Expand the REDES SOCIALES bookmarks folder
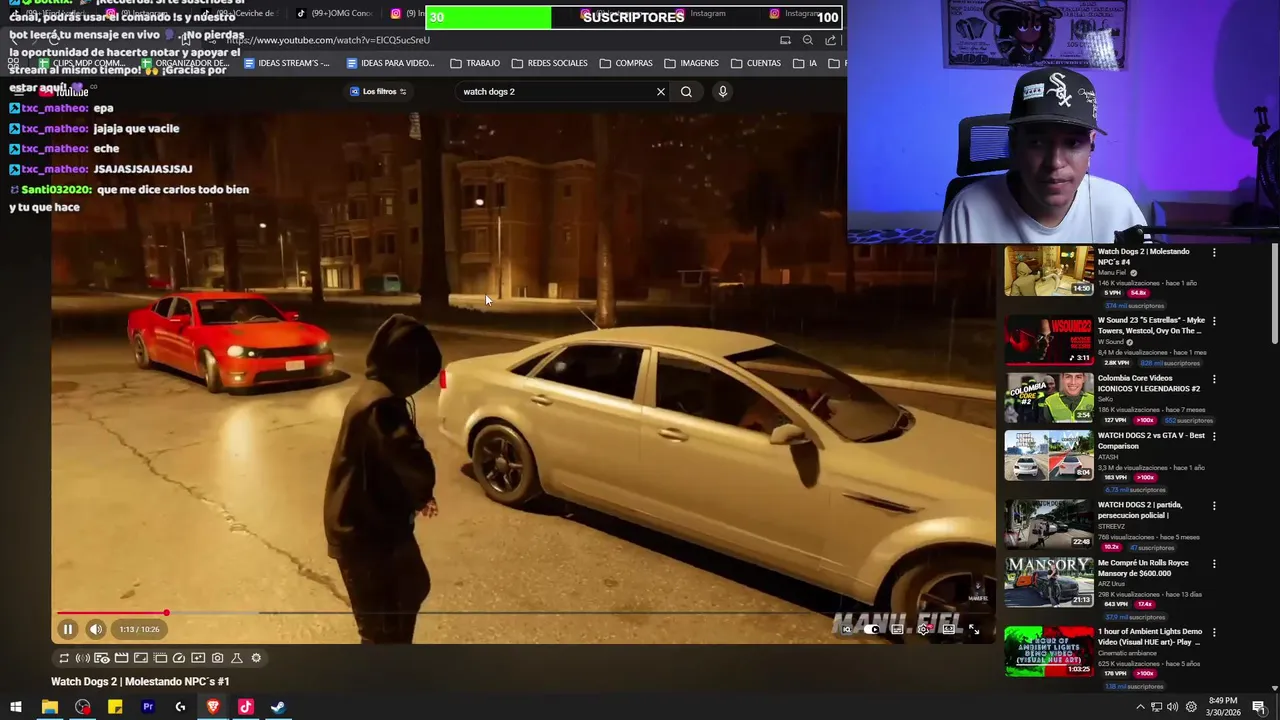The height and width of the screenshot is (720, 1280). point(549,63)
